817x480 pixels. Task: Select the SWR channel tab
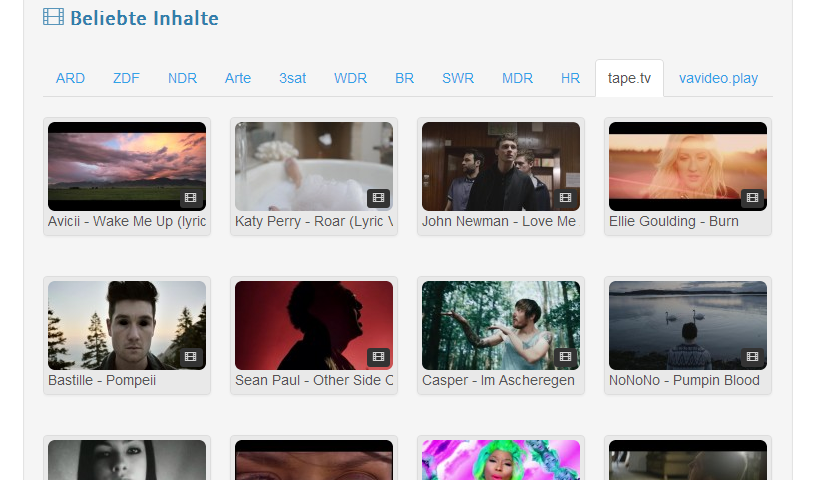pos(458,78)
